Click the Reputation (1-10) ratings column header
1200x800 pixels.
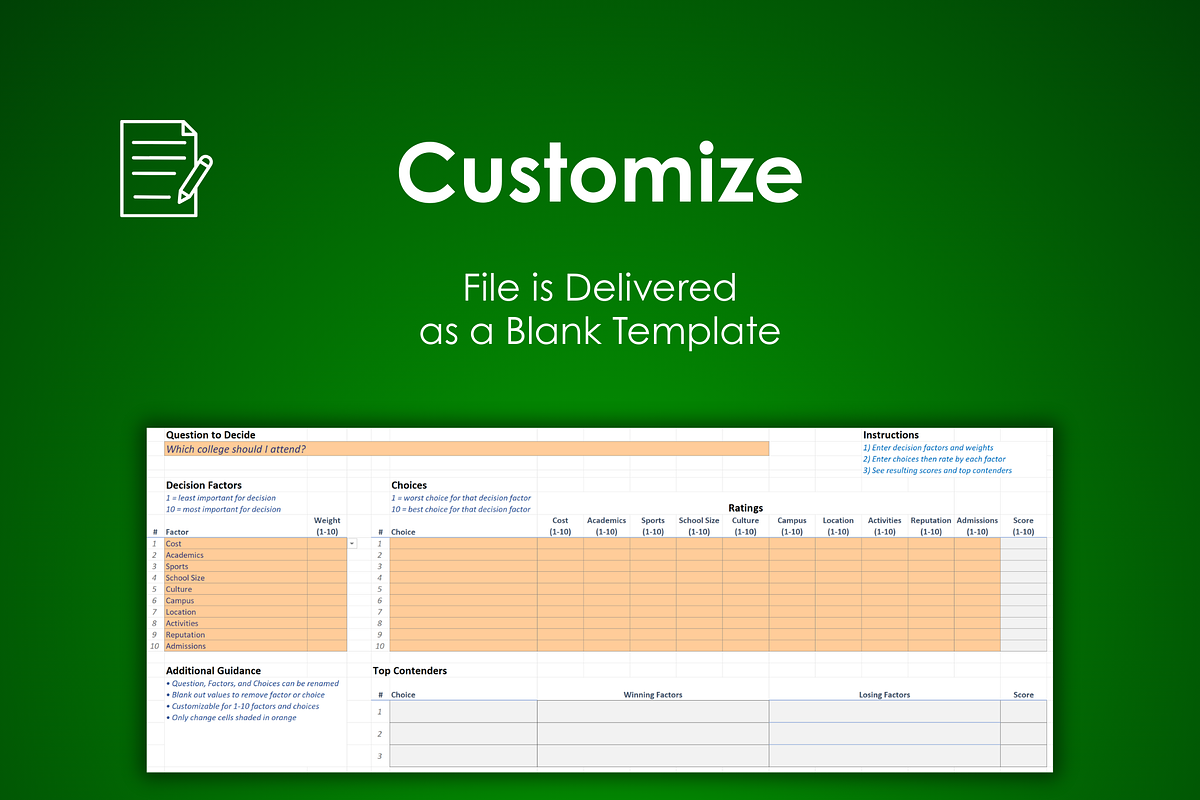pos(931,526)
